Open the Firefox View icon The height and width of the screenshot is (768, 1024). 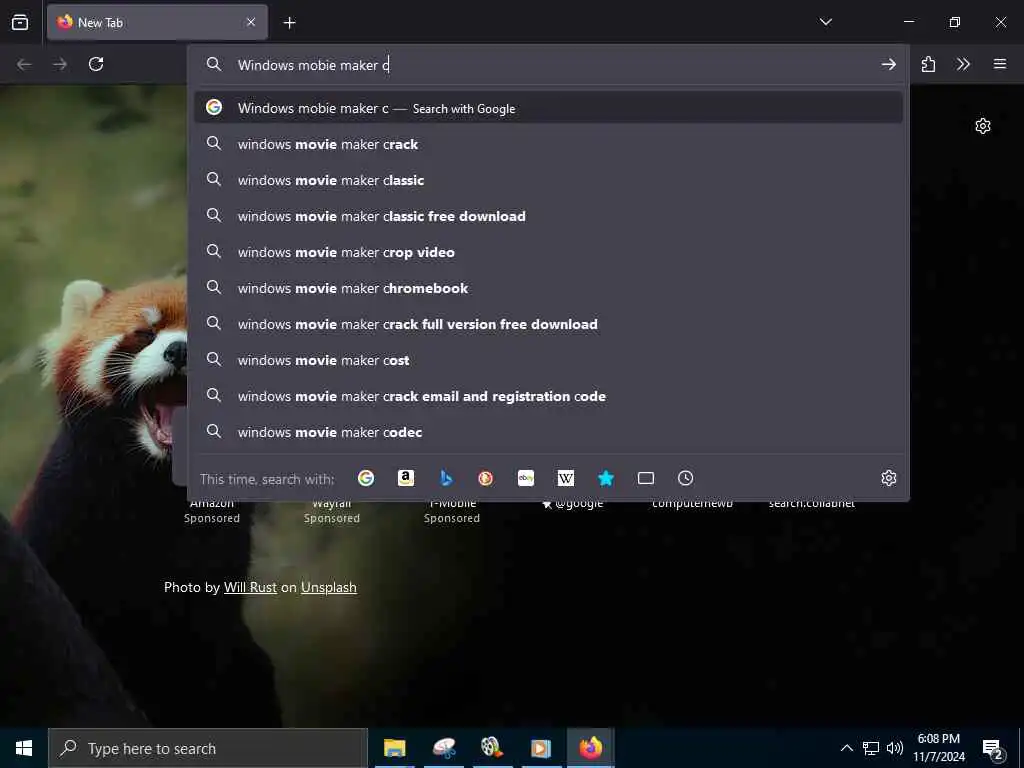click(x=20, y=22)
